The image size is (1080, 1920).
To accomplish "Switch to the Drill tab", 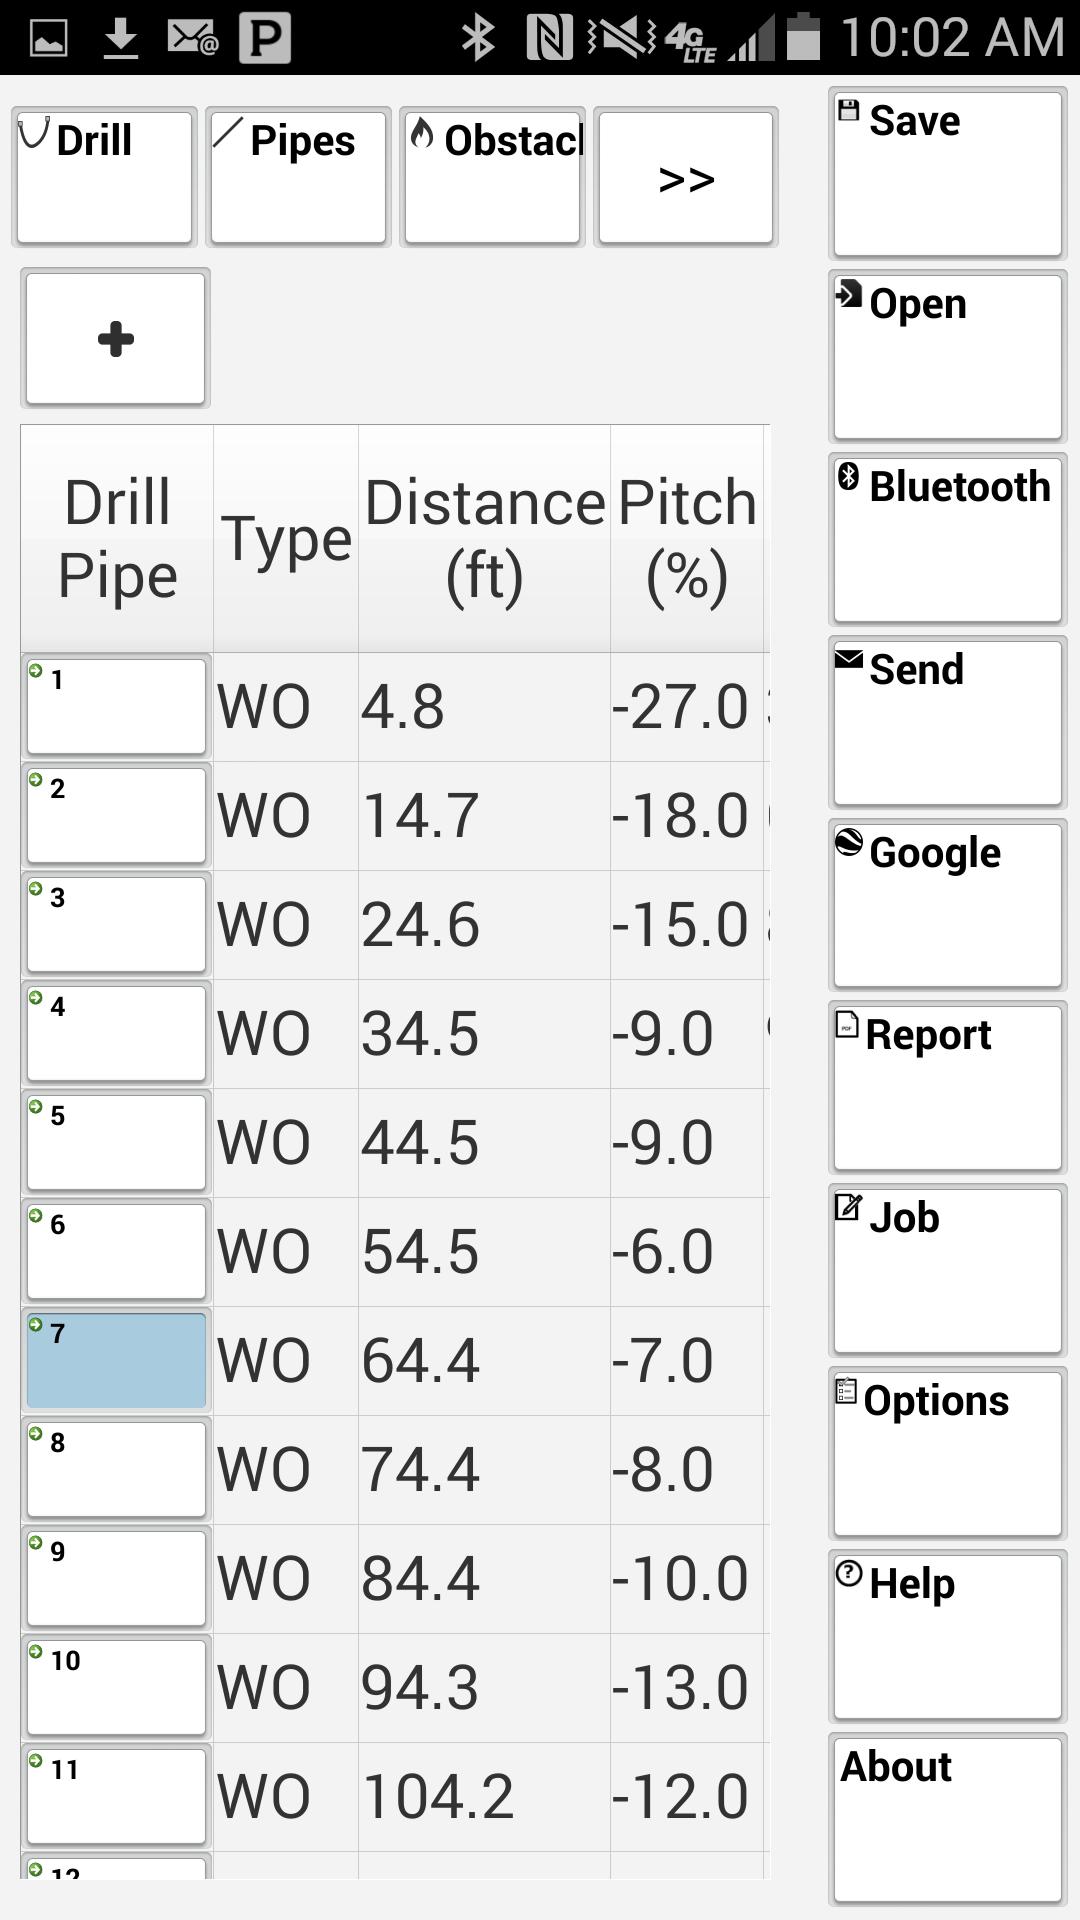I will [104, 177].
